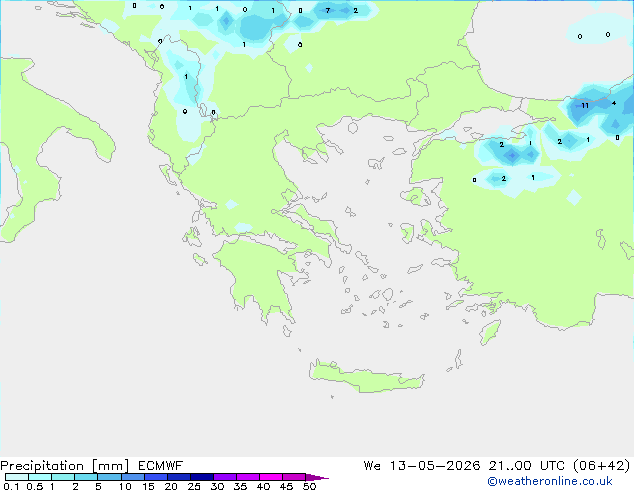Click the '50' label on the legend scale
The height and width of the screenshot is (490, 634).
click(x=309, y=486)
